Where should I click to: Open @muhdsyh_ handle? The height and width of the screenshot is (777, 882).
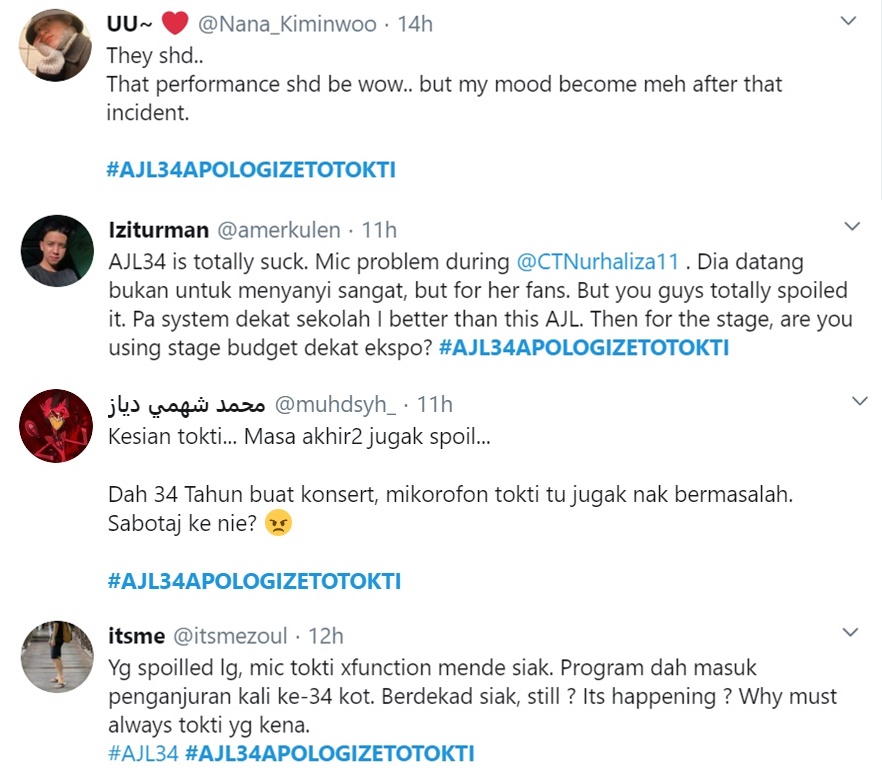coord(335,405)
